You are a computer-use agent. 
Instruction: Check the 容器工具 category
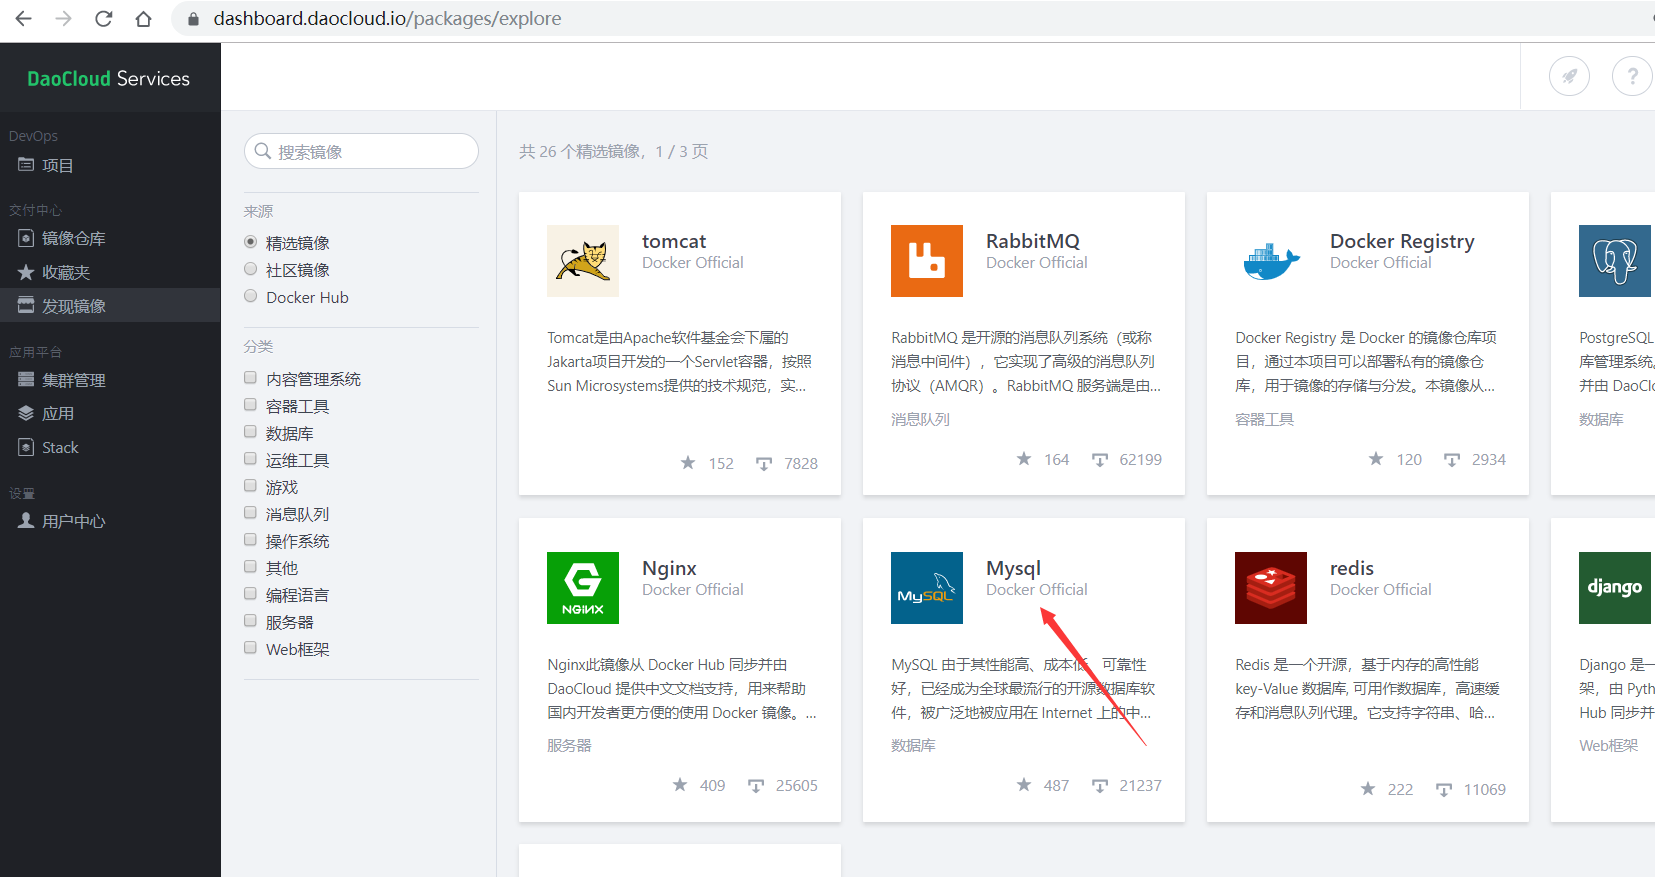pos(251,405)
